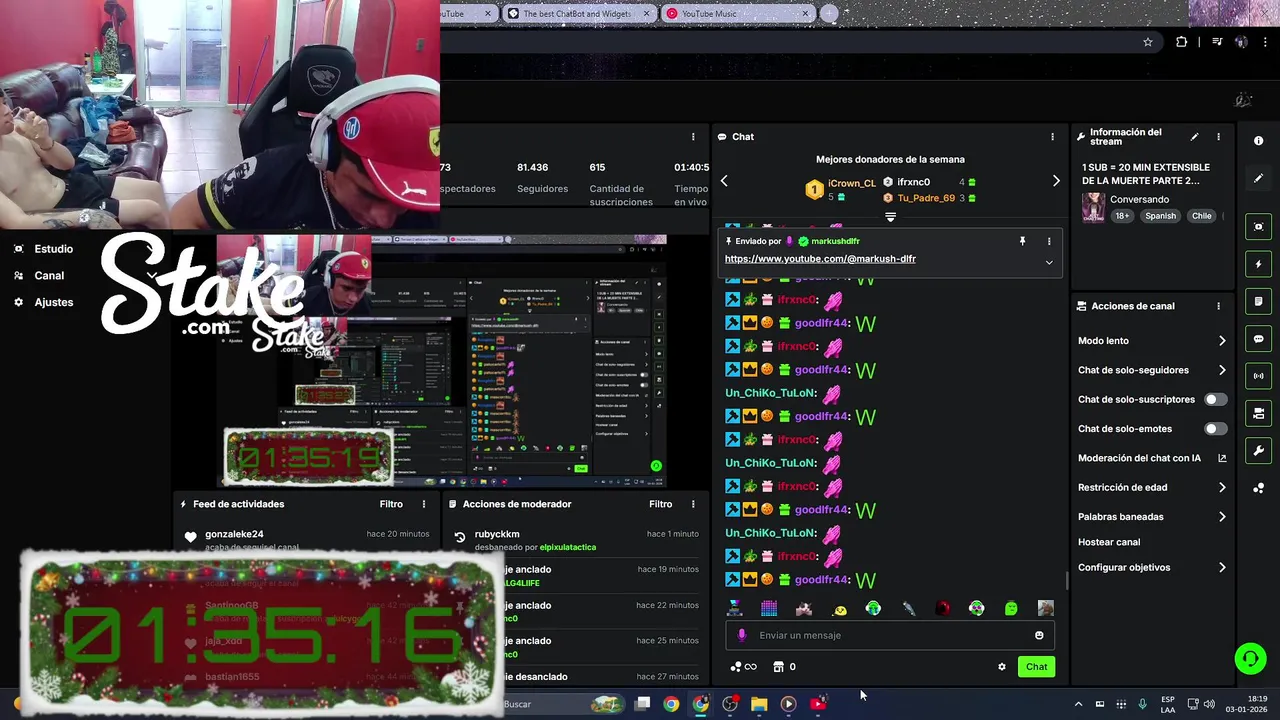
Task: Show next leaderboard with right arrow
Action: 1056,181
